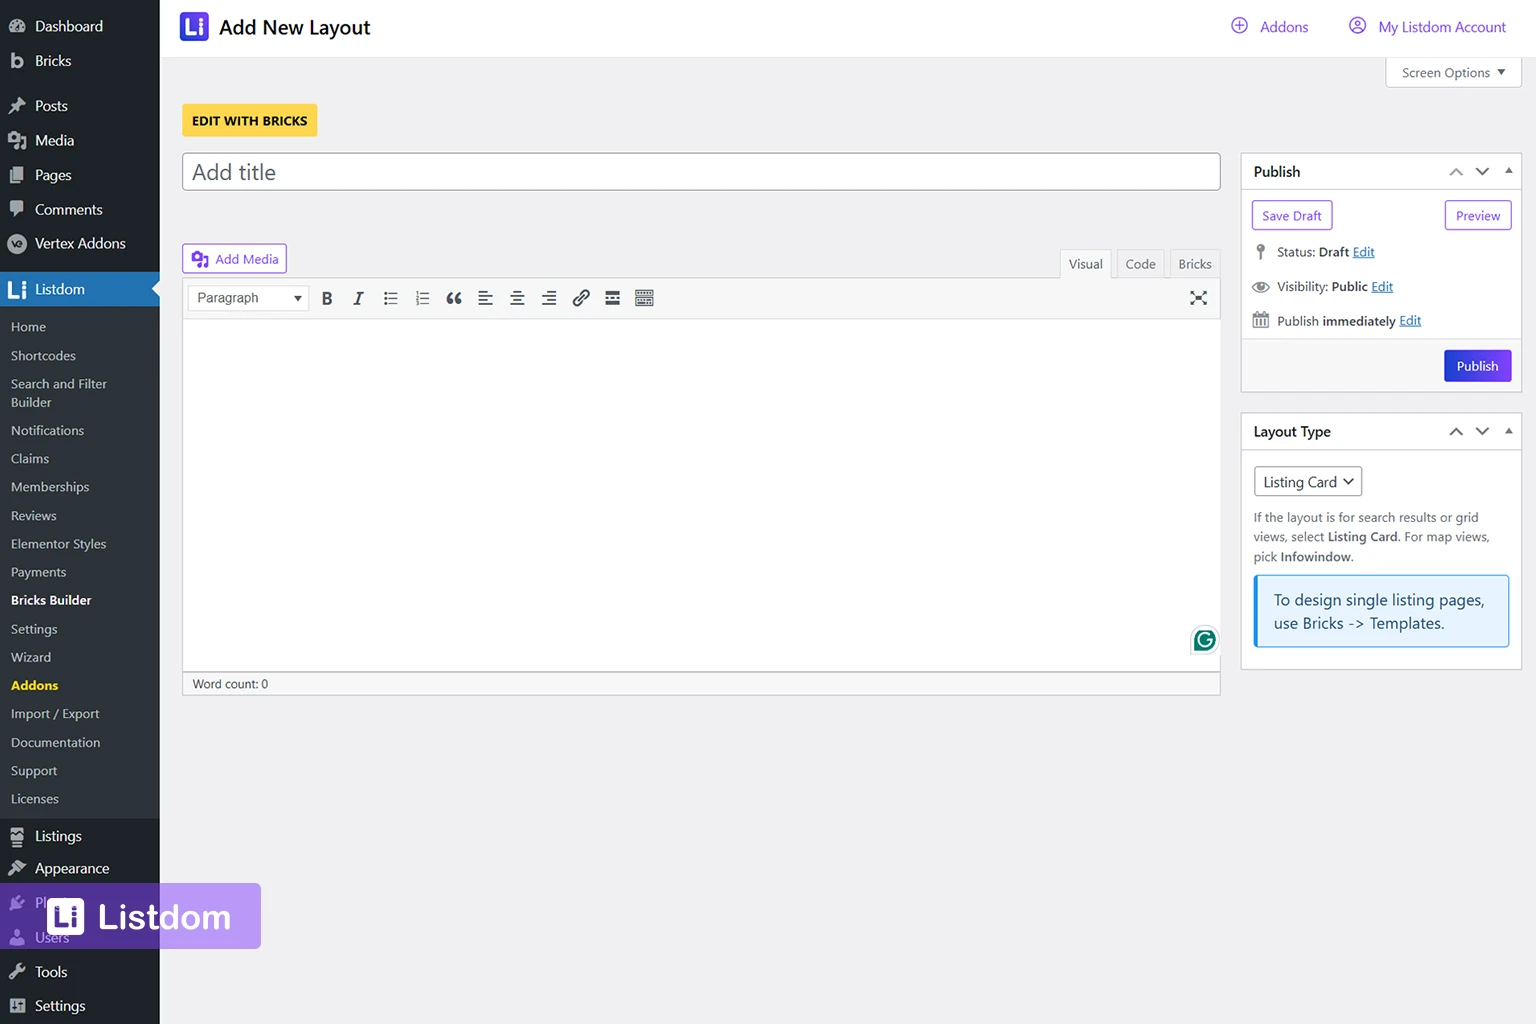
Task: Open the Listing Card layout type dropdown
Action: coord(1307,482)
